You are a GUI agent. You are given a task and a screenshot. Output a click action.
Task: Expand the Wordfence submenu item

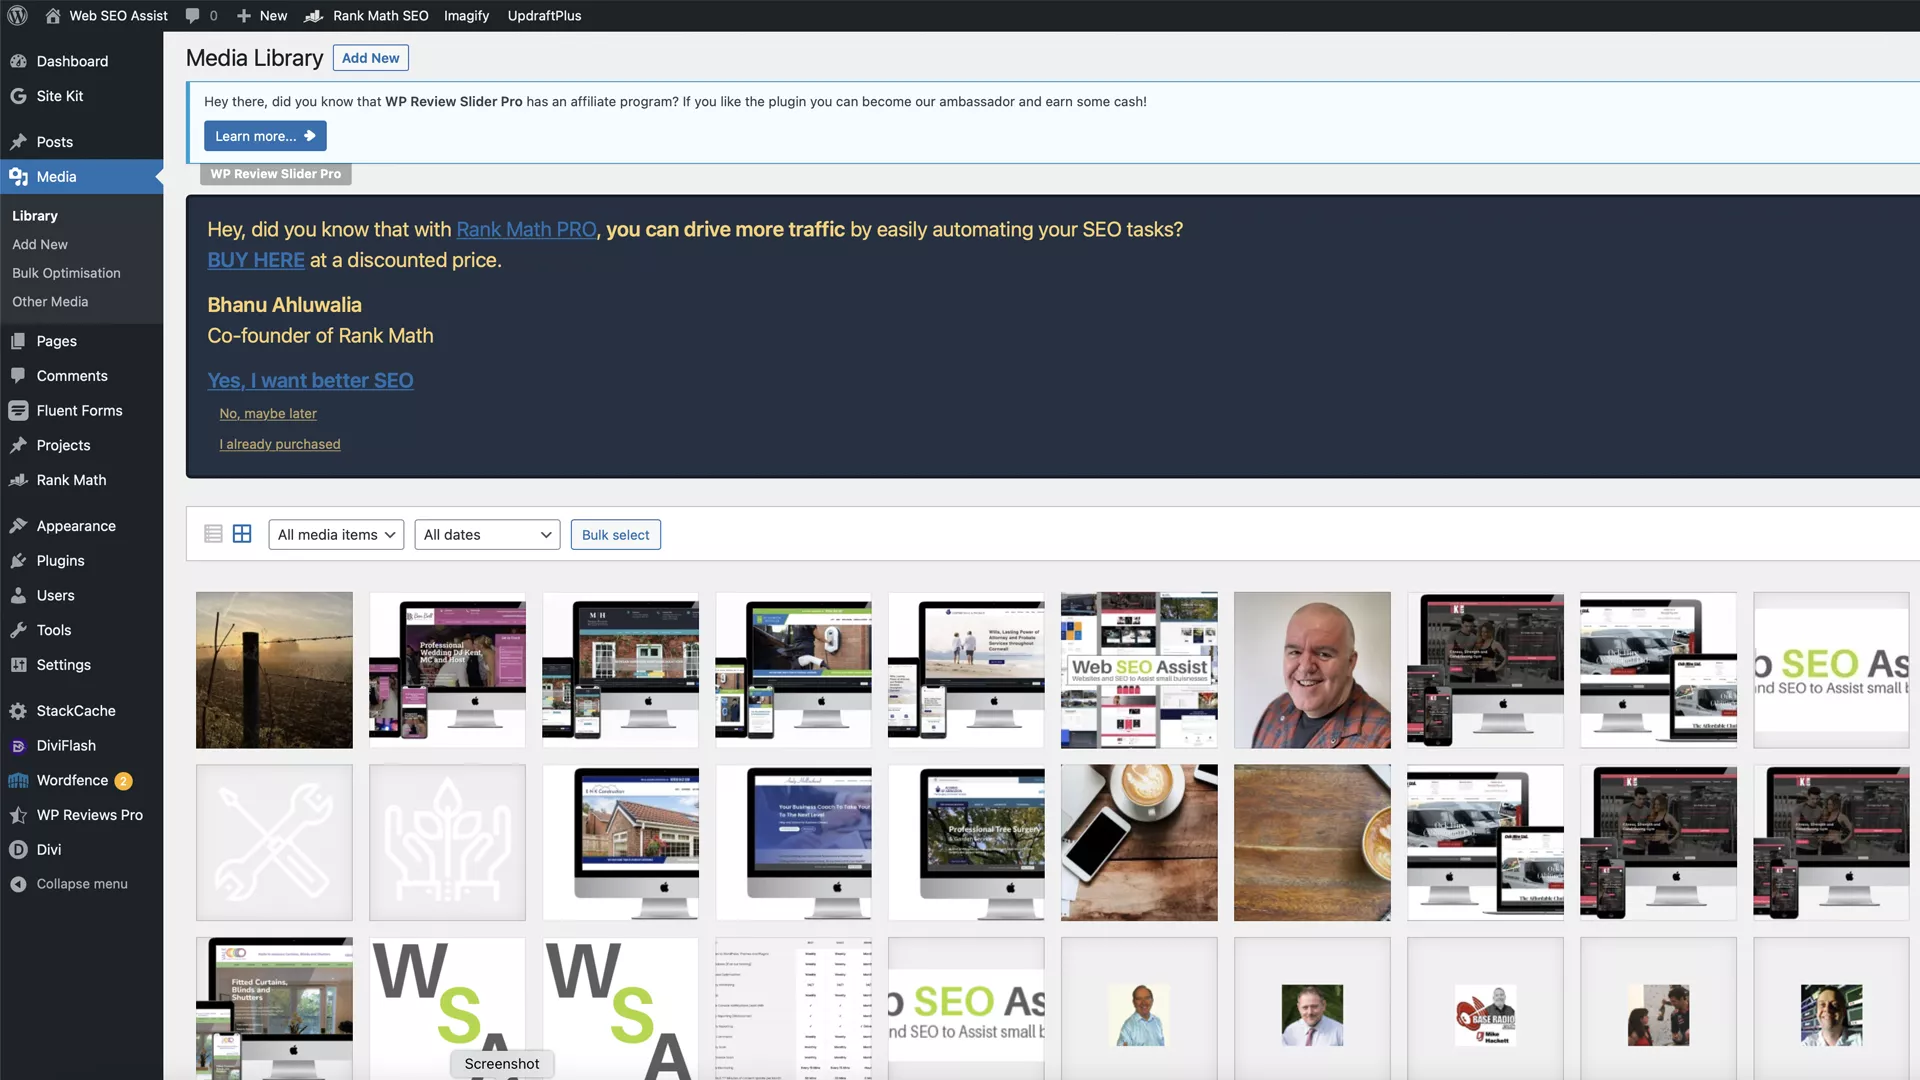point(73,779)
